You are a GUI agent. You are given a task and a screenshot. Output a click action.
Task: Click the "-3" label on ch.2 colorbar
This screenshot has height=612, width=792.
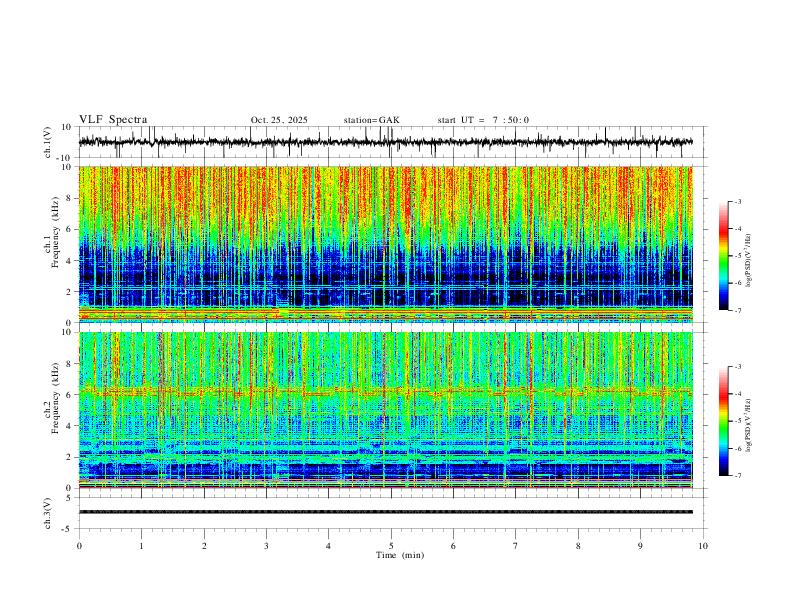(x=737, y=367)
